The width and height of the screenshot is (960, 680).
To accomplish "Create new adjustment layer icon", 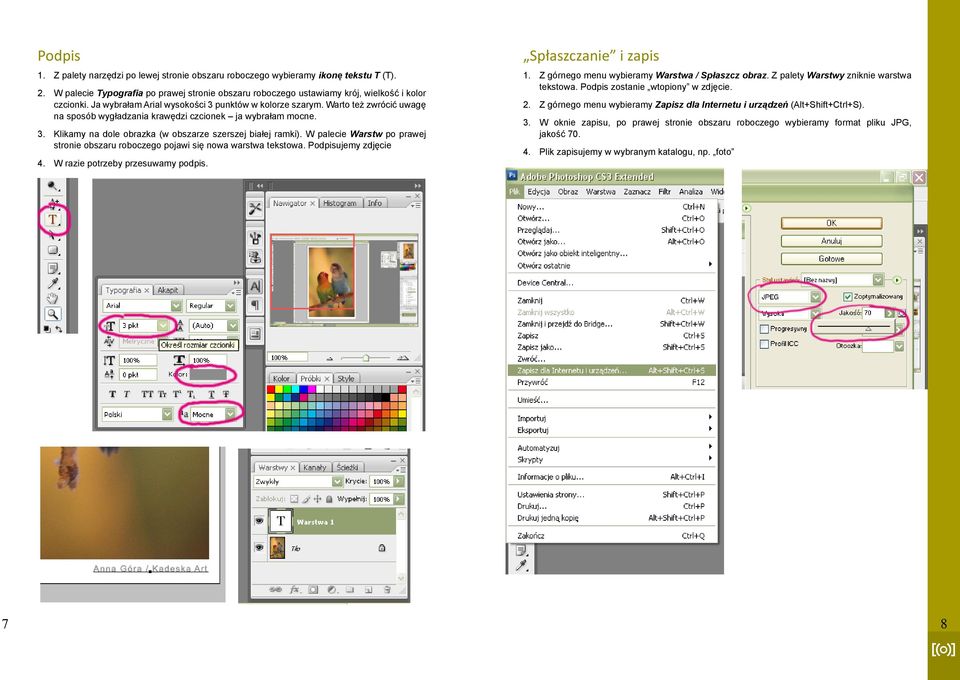I will click(332, 590).
